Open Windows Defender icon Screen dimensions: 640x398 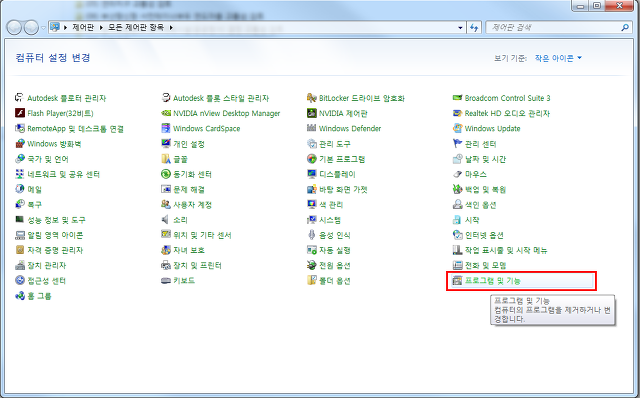point(311,129)
